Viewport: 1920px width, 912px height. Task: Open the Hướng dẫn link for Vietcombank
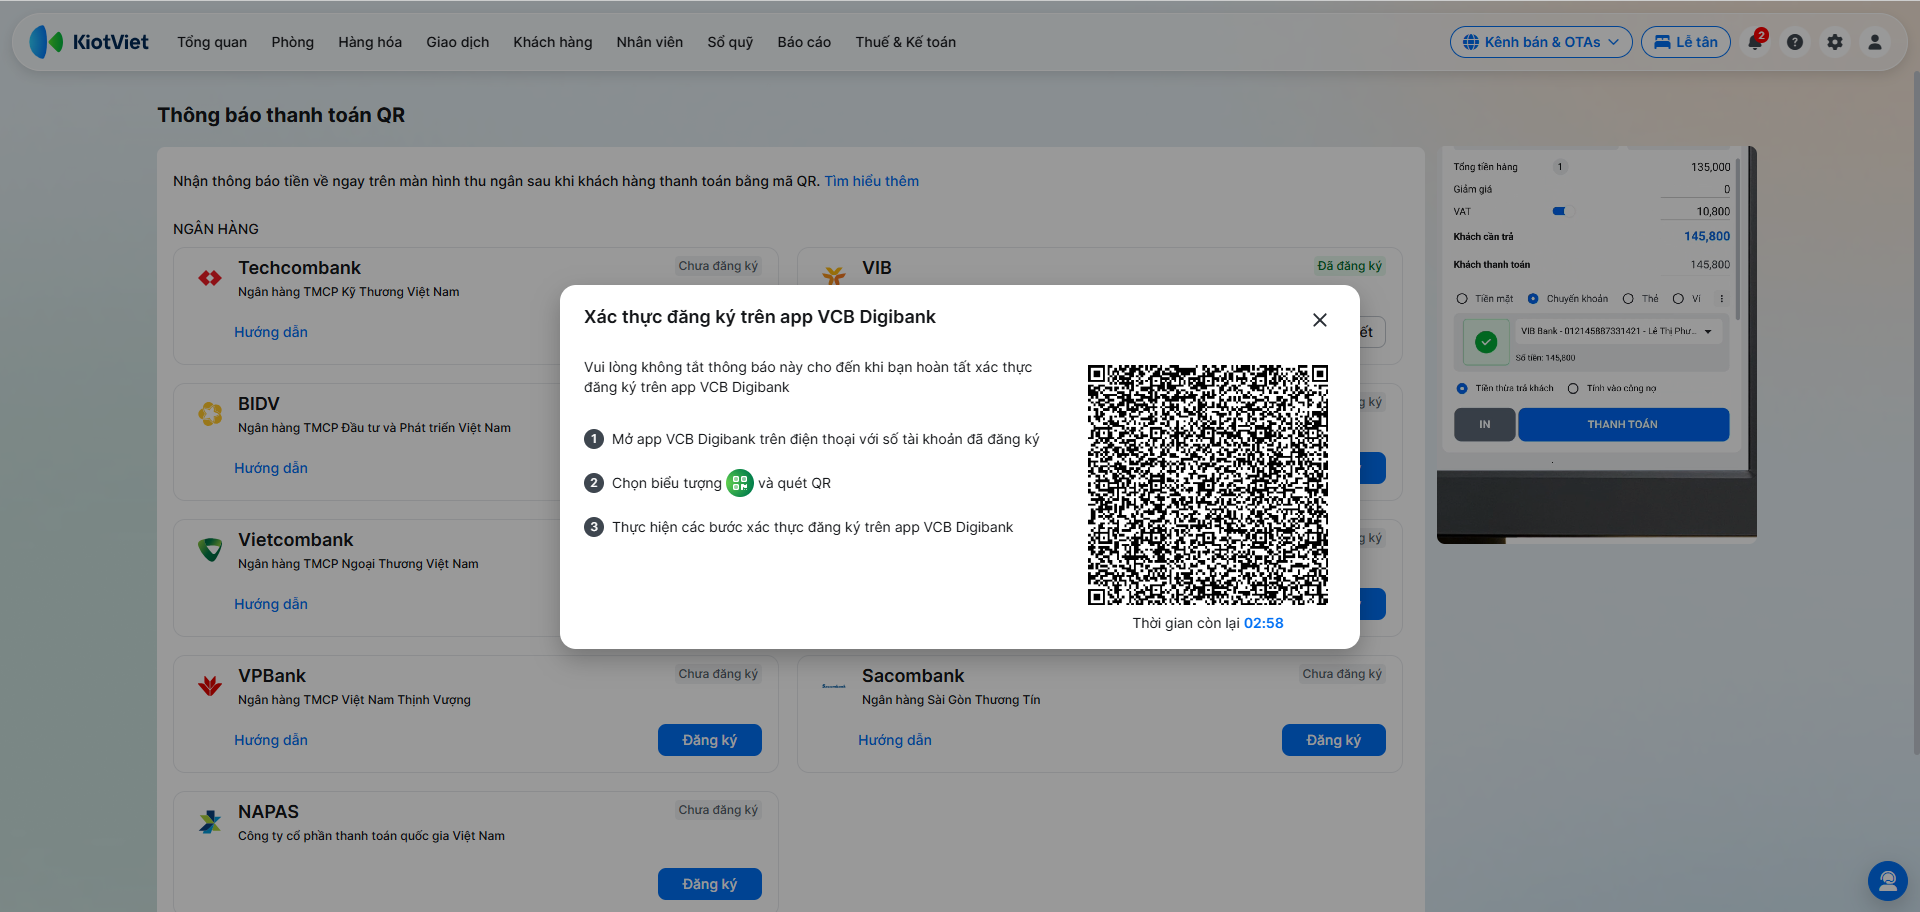point(271,604)
